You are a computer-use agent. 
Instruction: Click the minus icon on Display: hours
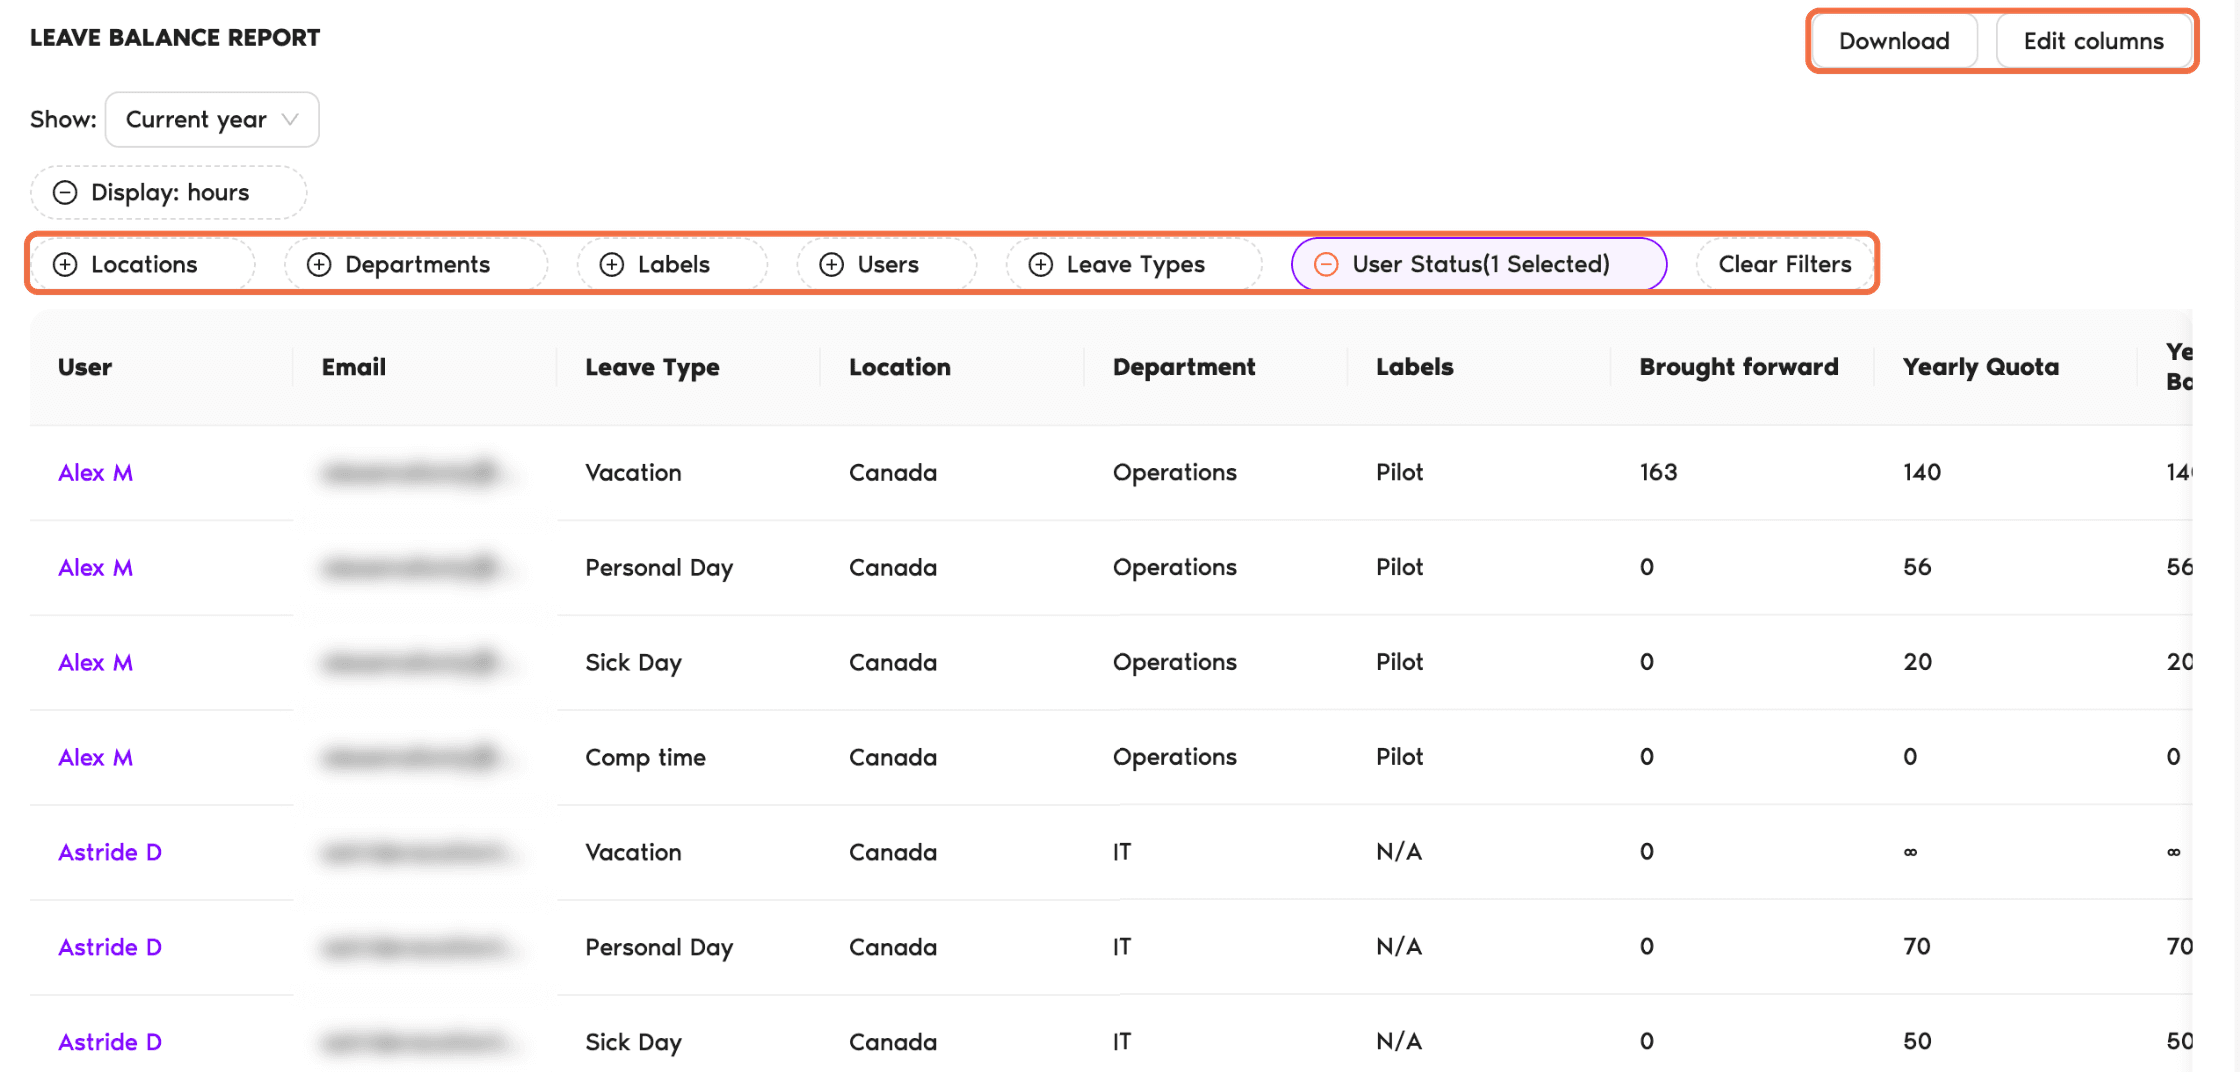point(65,192)
